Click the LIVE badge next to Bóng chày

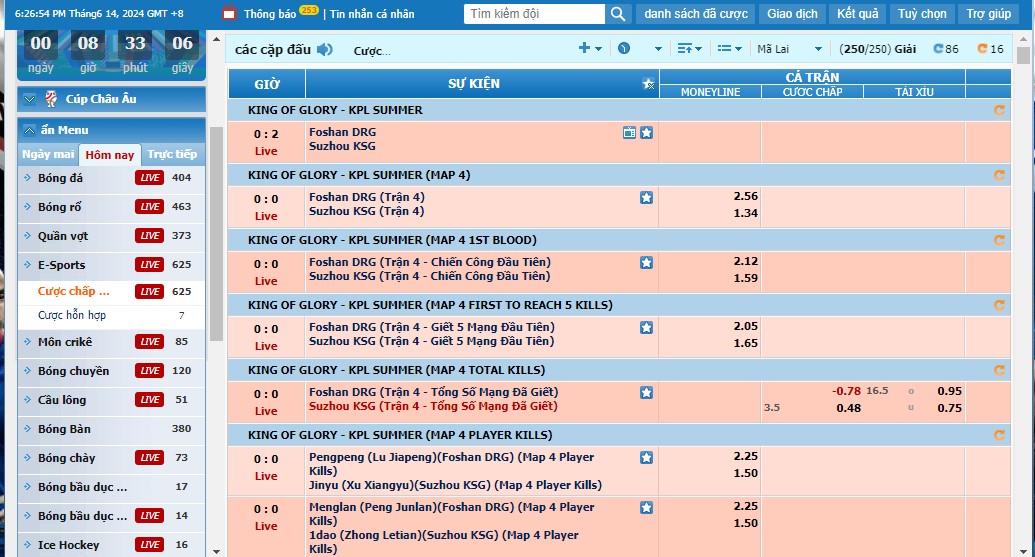149,457
